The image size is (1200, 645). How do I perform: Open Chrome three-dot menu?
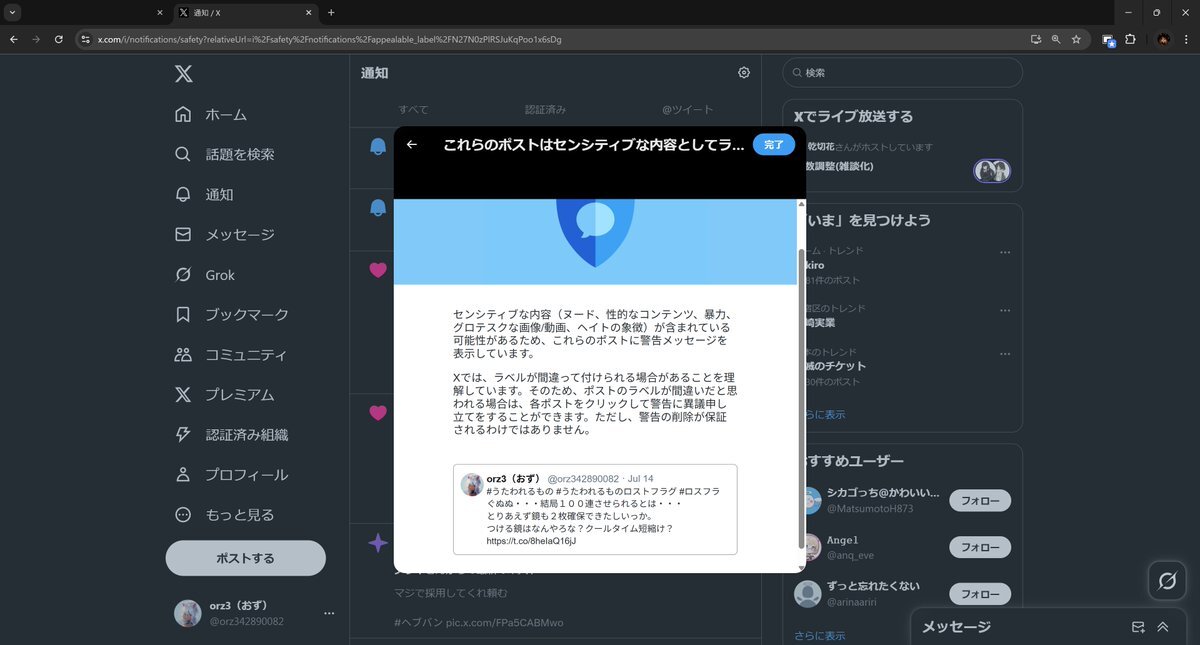coord(1186,39)
